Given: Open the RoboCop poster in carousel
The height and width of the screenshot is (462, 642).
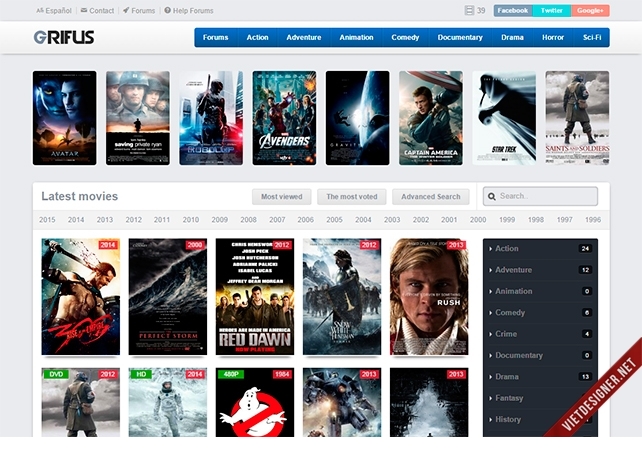Looking at the screenshot, I should (x=211, y=118).
